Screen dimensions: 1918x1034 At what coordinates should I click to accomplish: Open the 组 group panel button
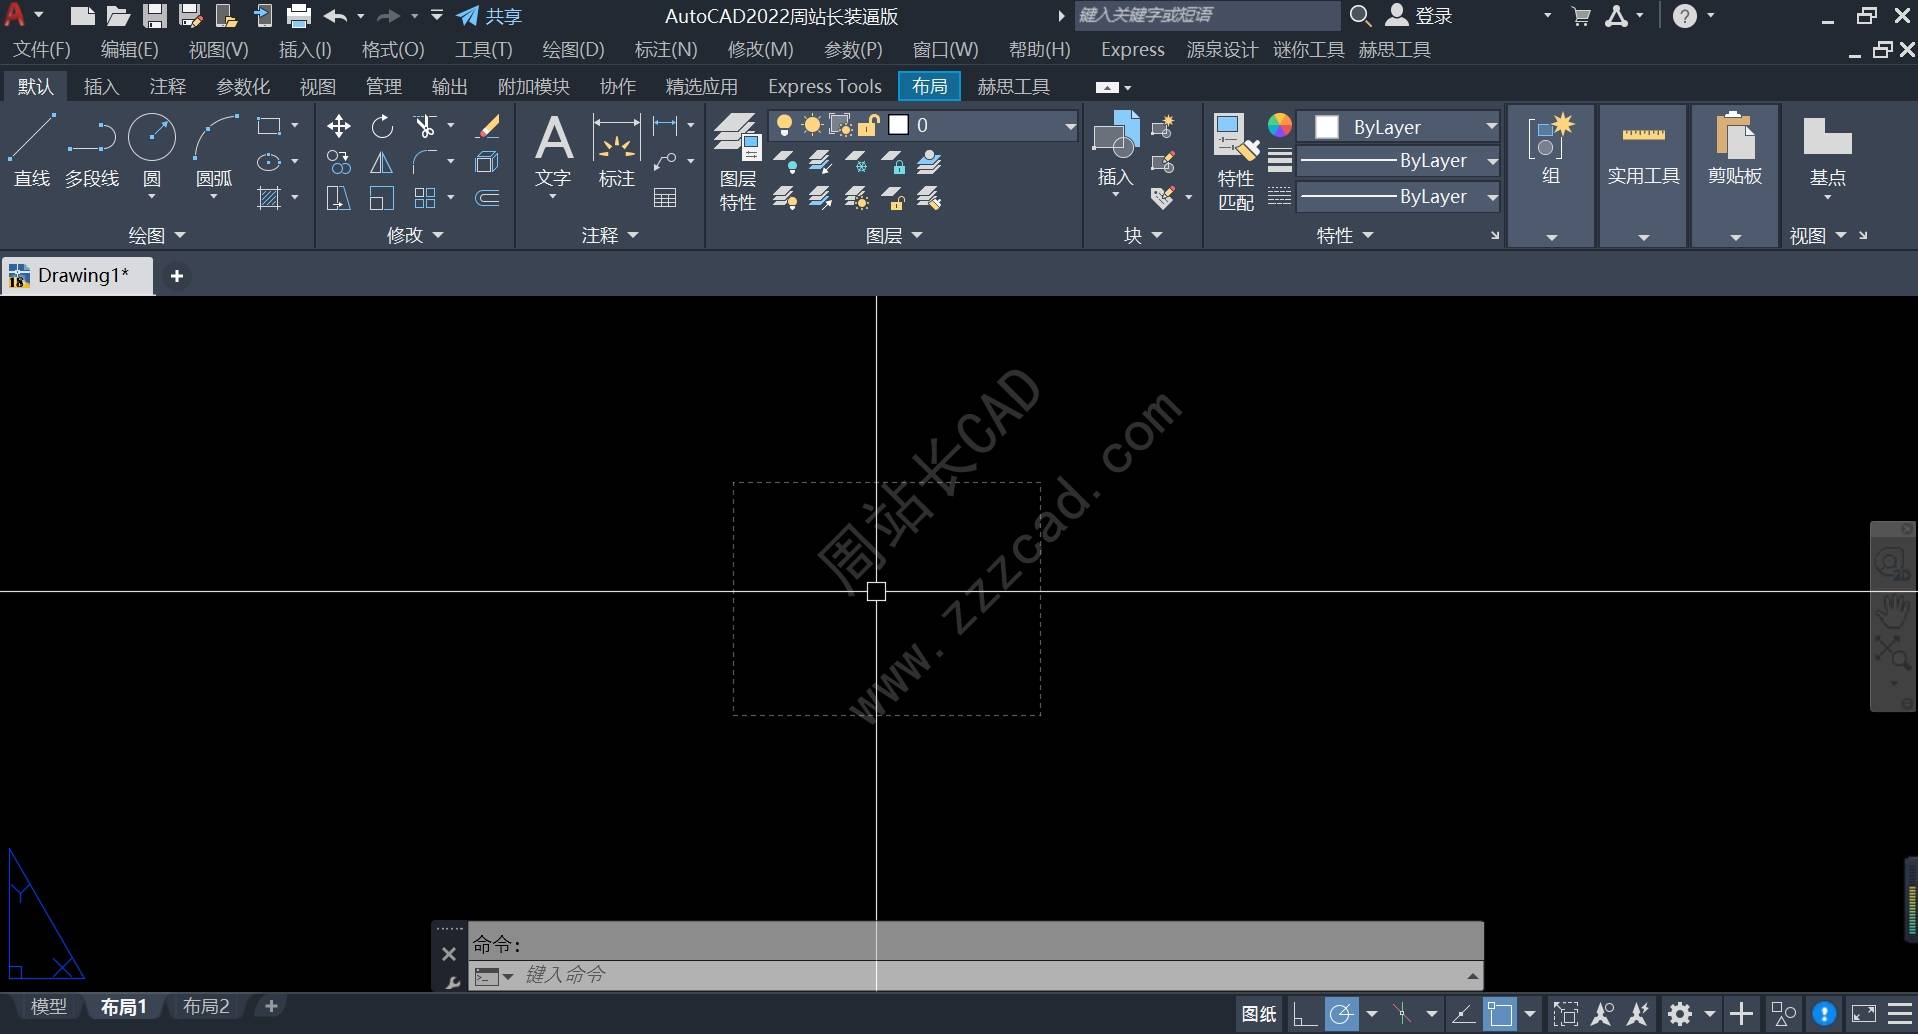[1550, 176]
